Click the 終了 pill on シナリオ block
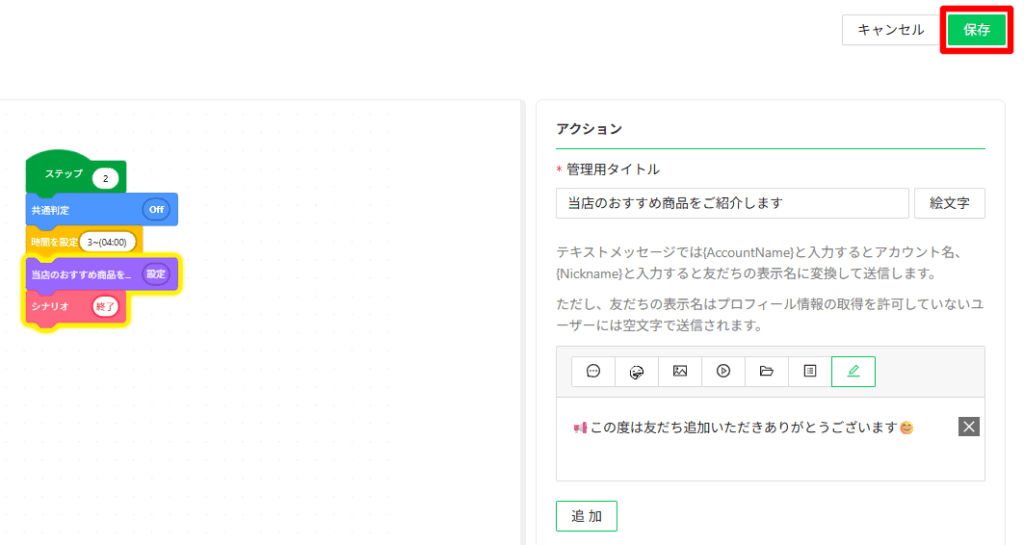 [x=105, y=306]
